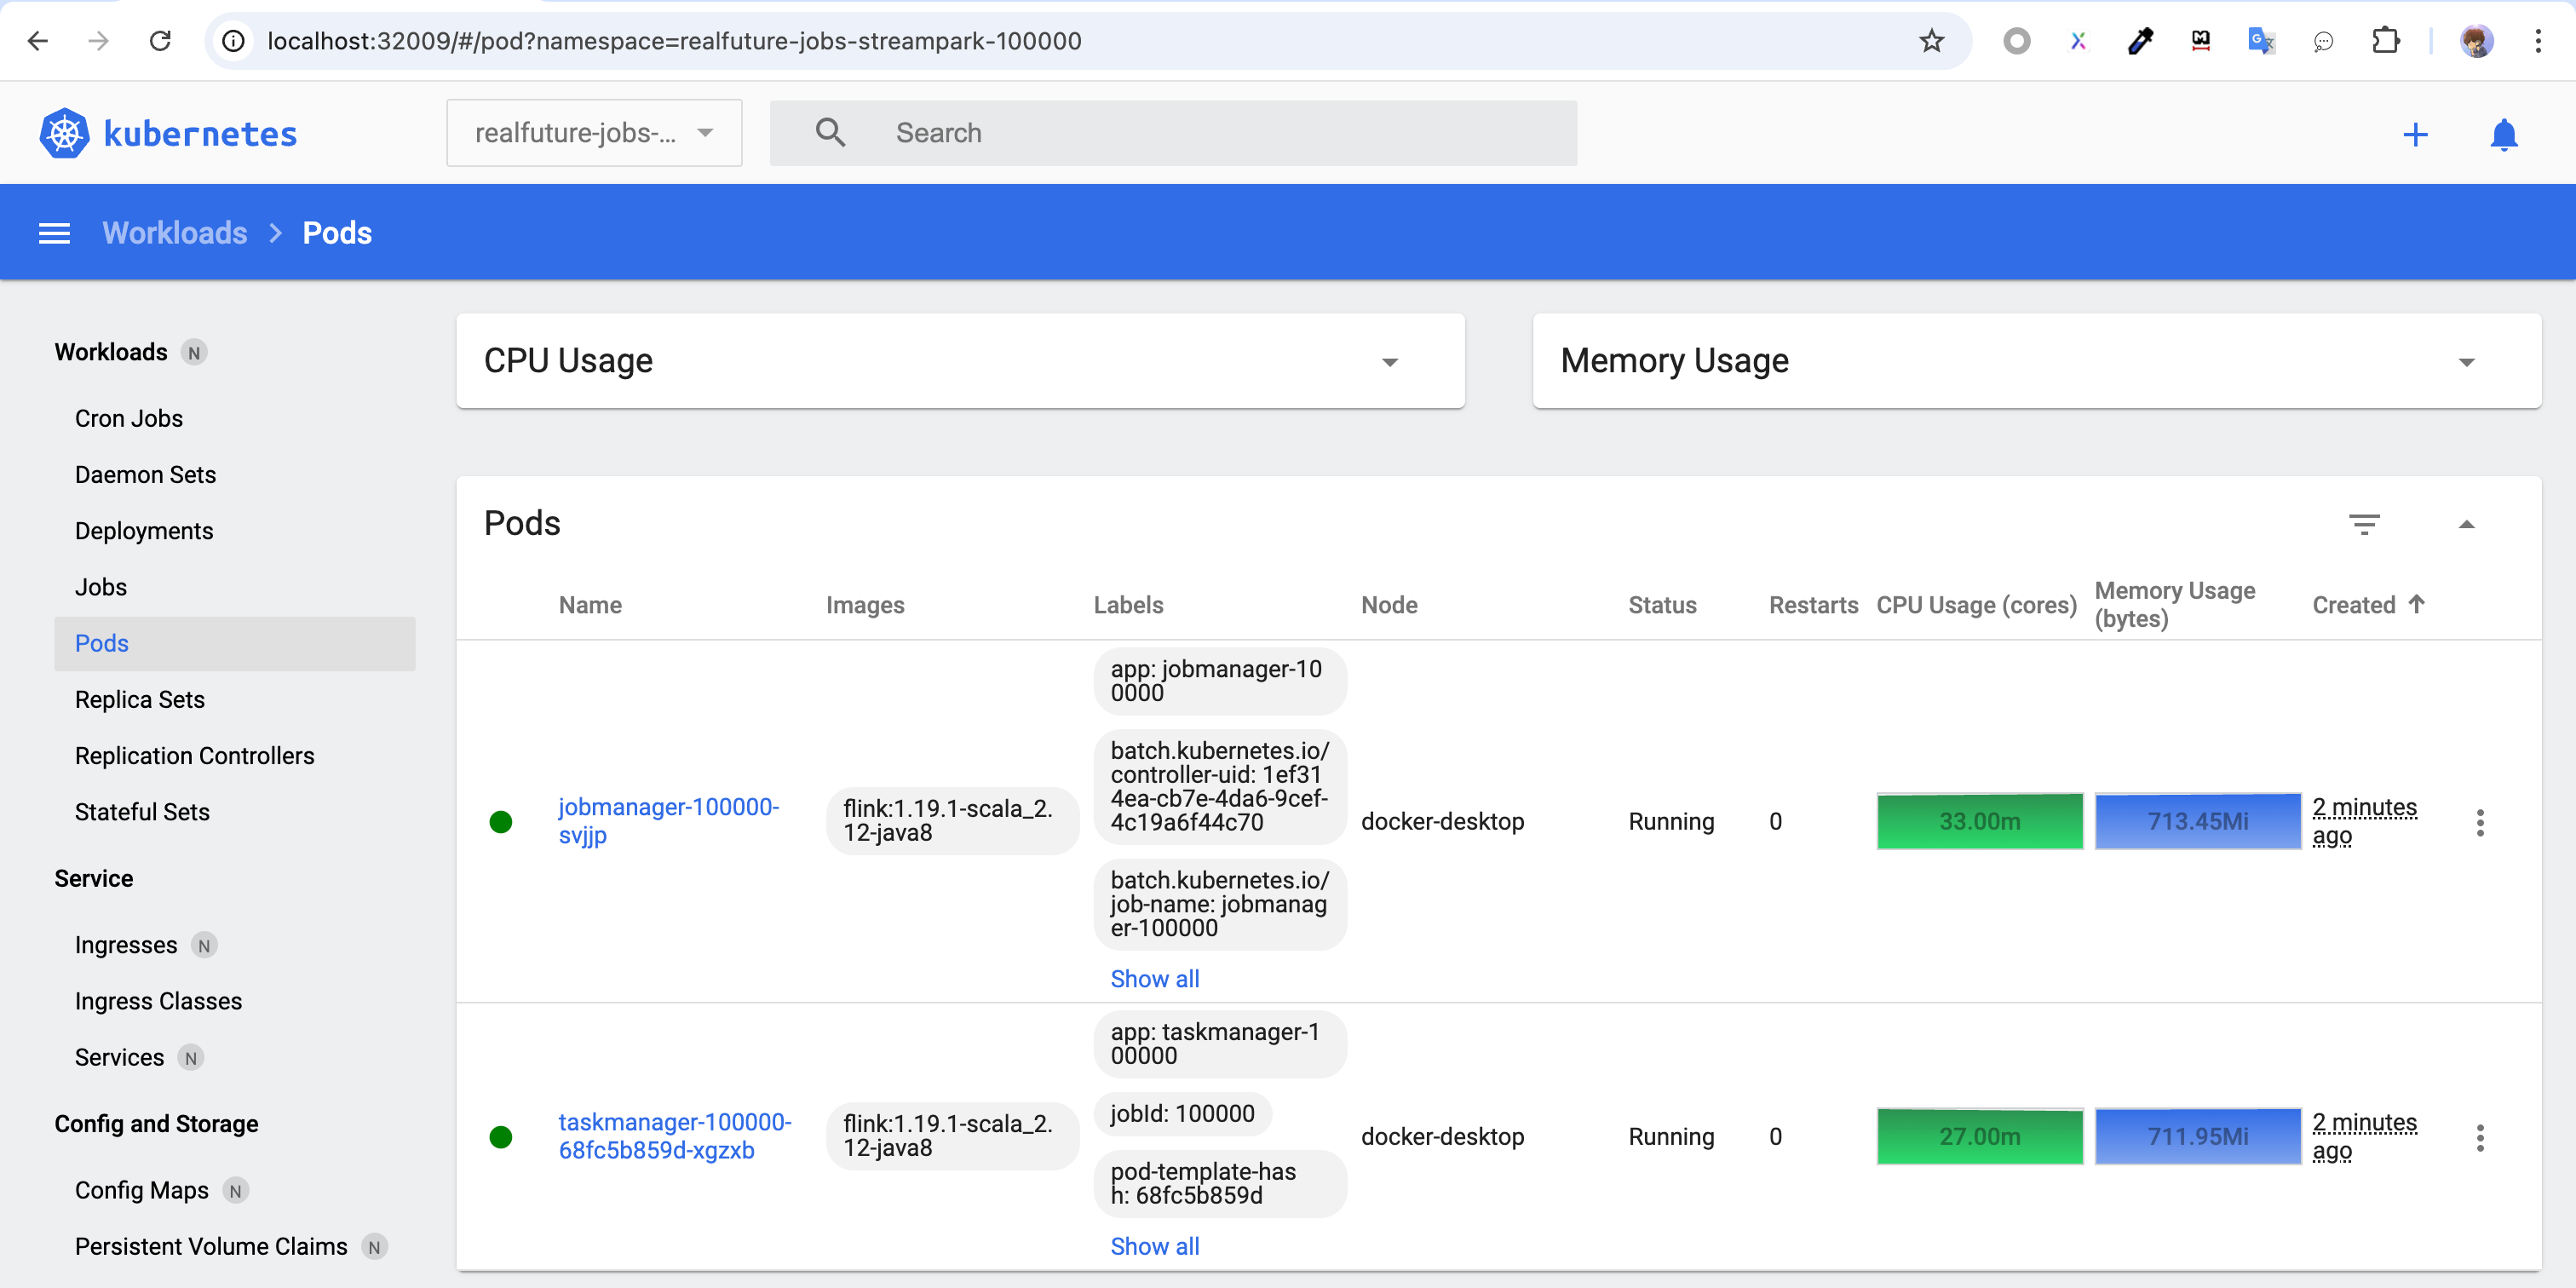Click the Pods table filter icon
Image resolution: width=2576 pixels, height=1288 pixels.
[x=2364, y=524]
